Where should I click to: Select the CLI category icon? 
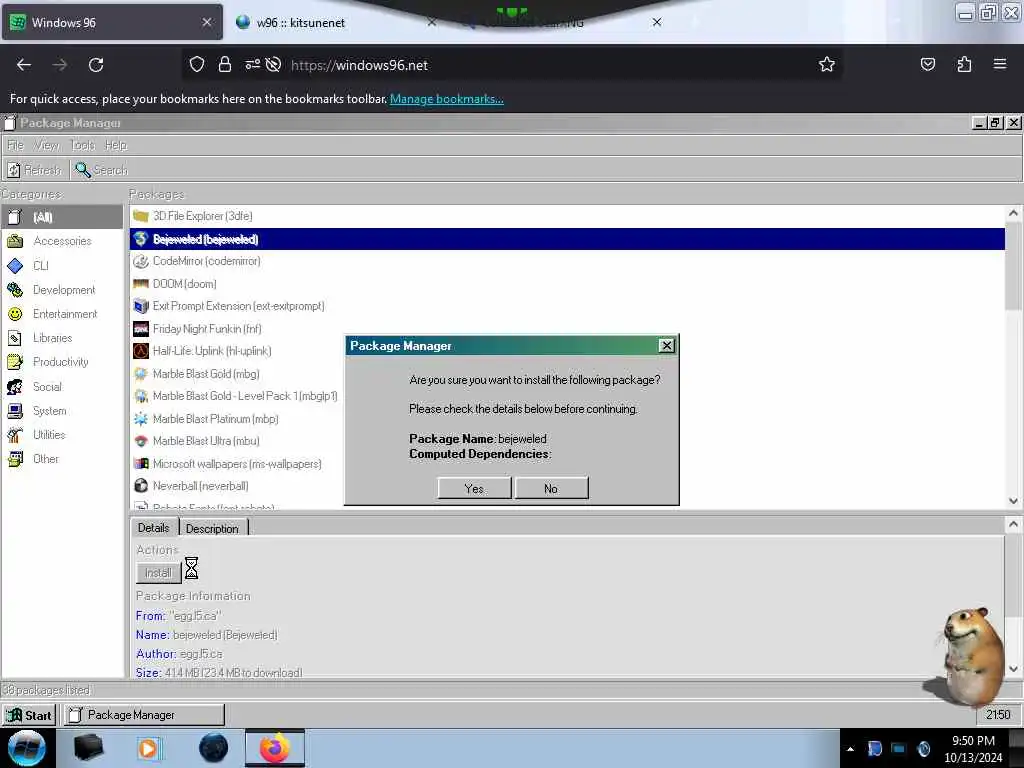pyautogui.click(x=15, y=266)
